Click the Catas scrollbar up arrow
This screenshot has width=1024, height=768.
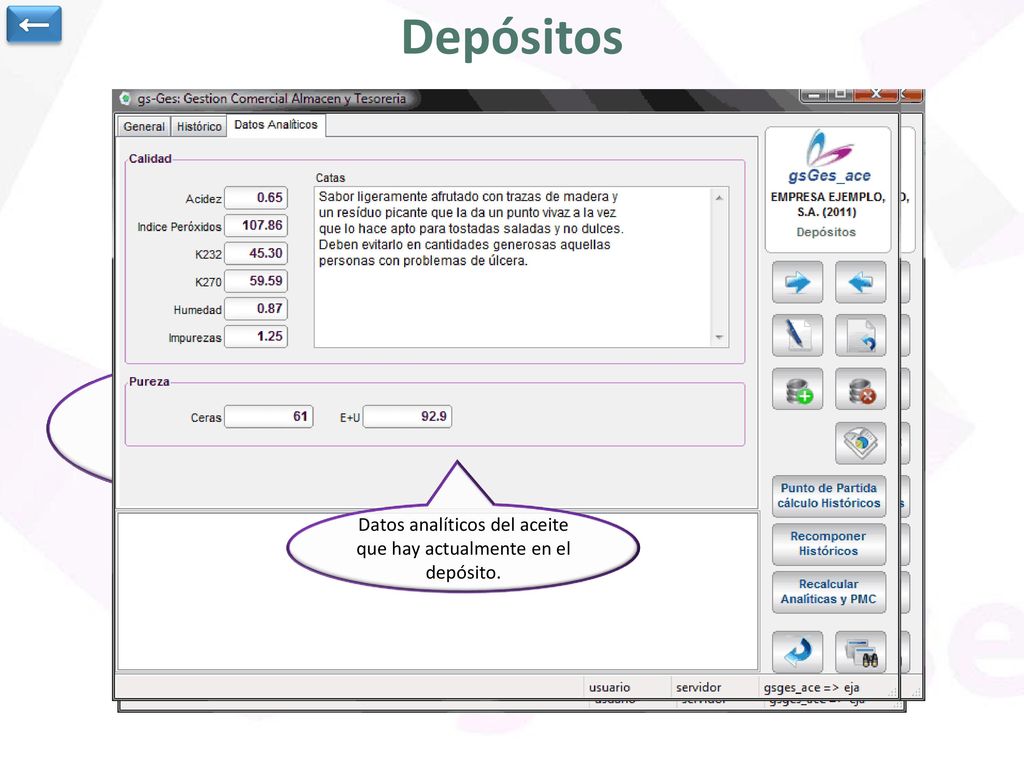point(719,197)
